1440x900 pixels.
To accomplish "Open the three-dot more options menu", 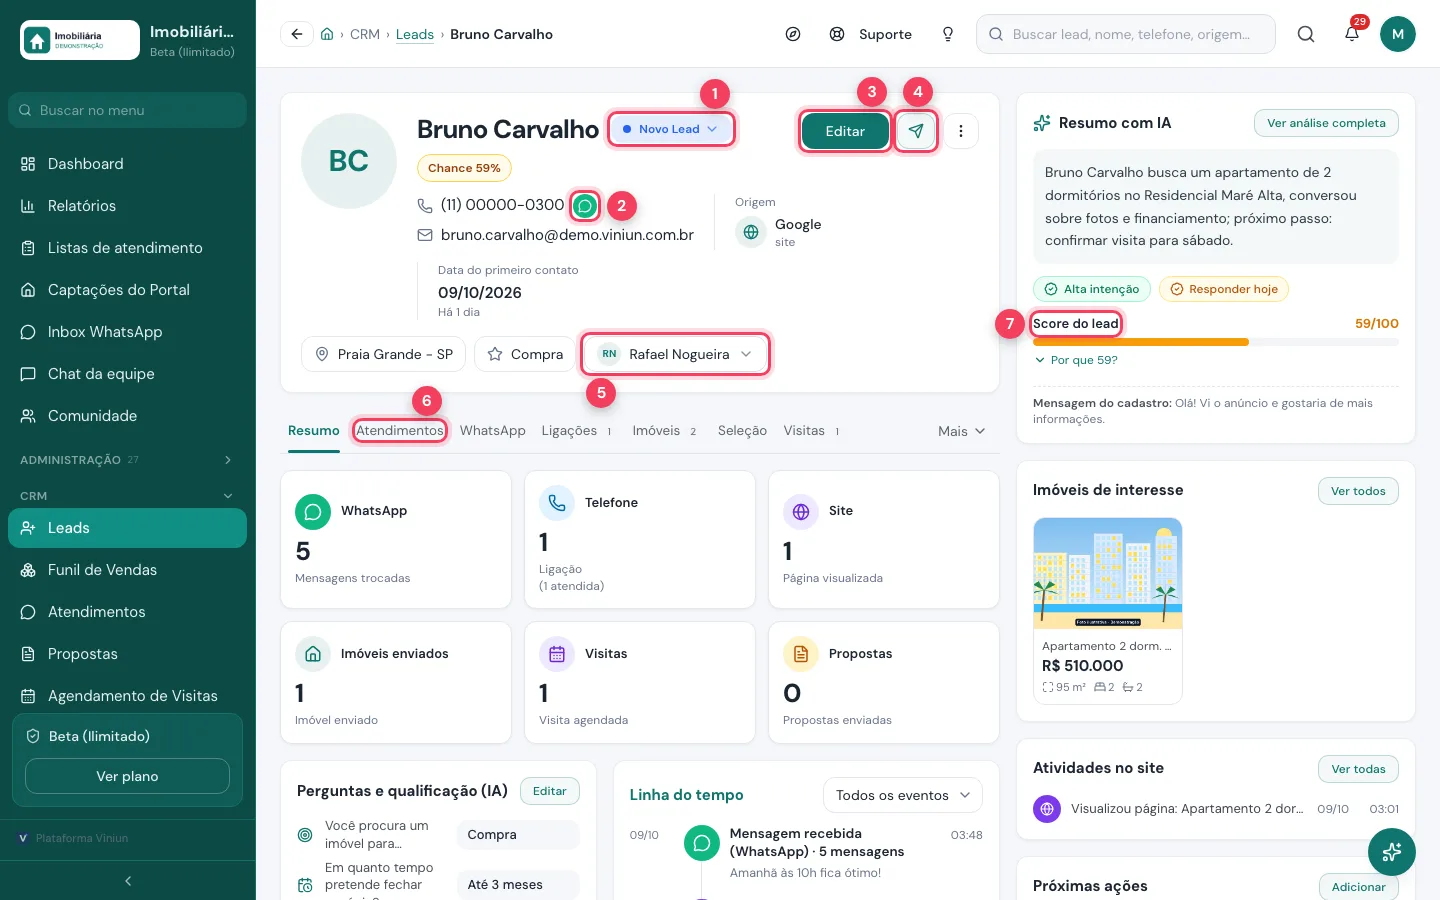I will point(961,131).
